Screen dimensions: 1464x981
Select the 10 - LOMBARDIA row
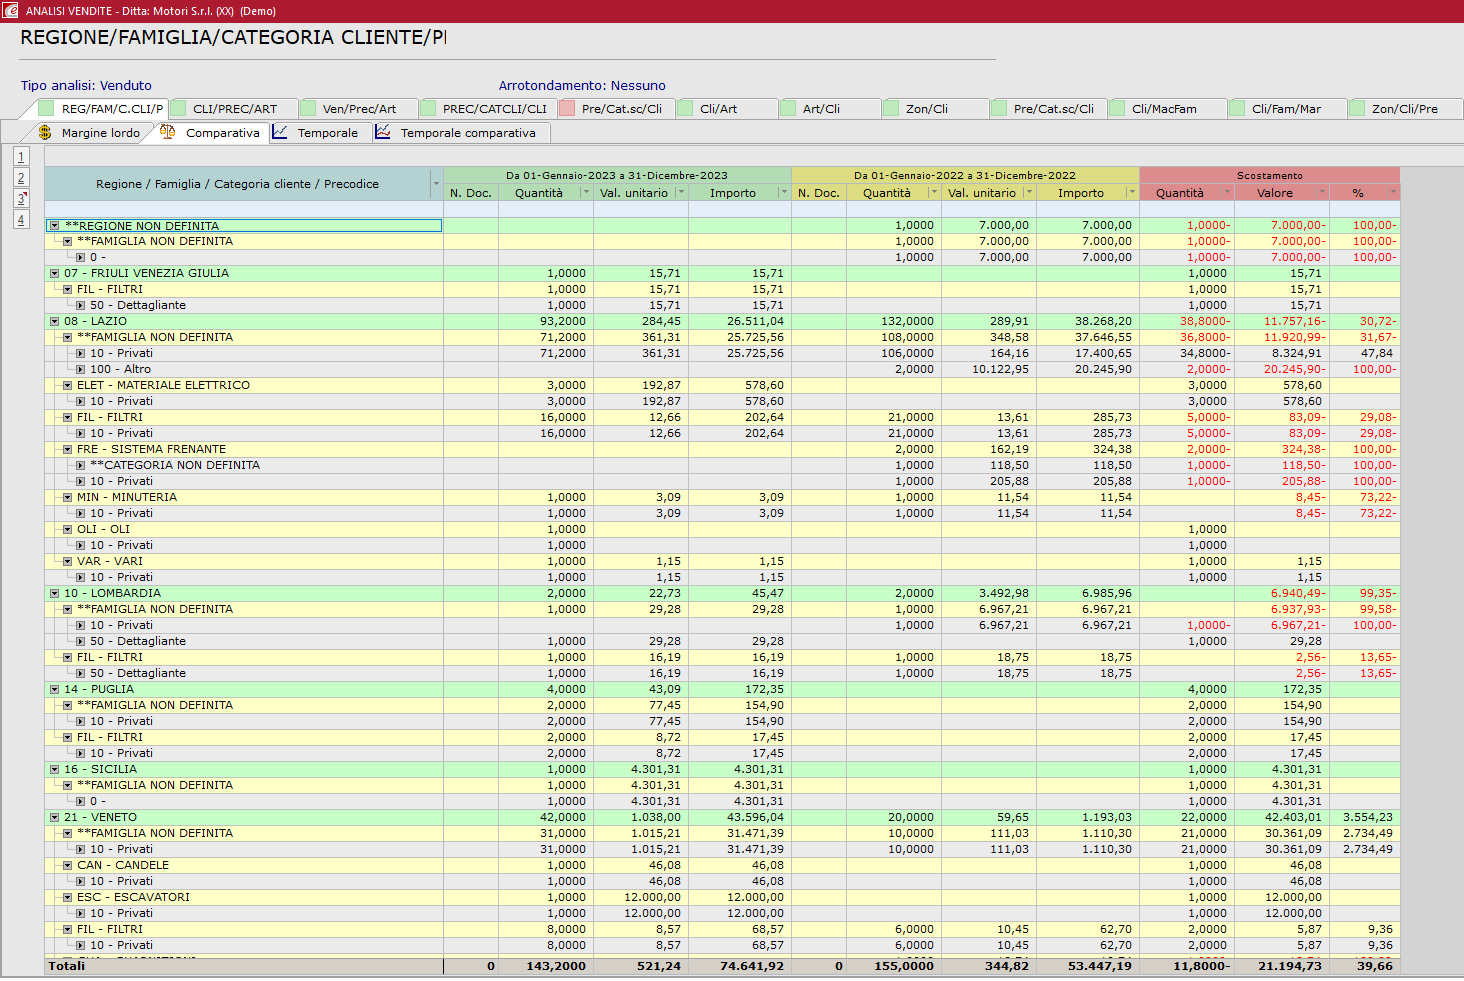(112, 593)
